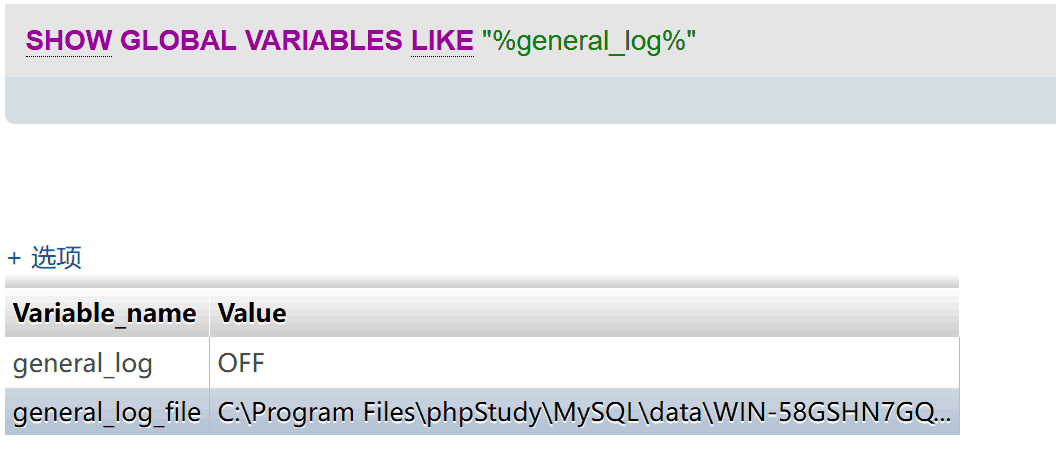Click the "%general_log%" string in the query

click(x=589, y=42)
